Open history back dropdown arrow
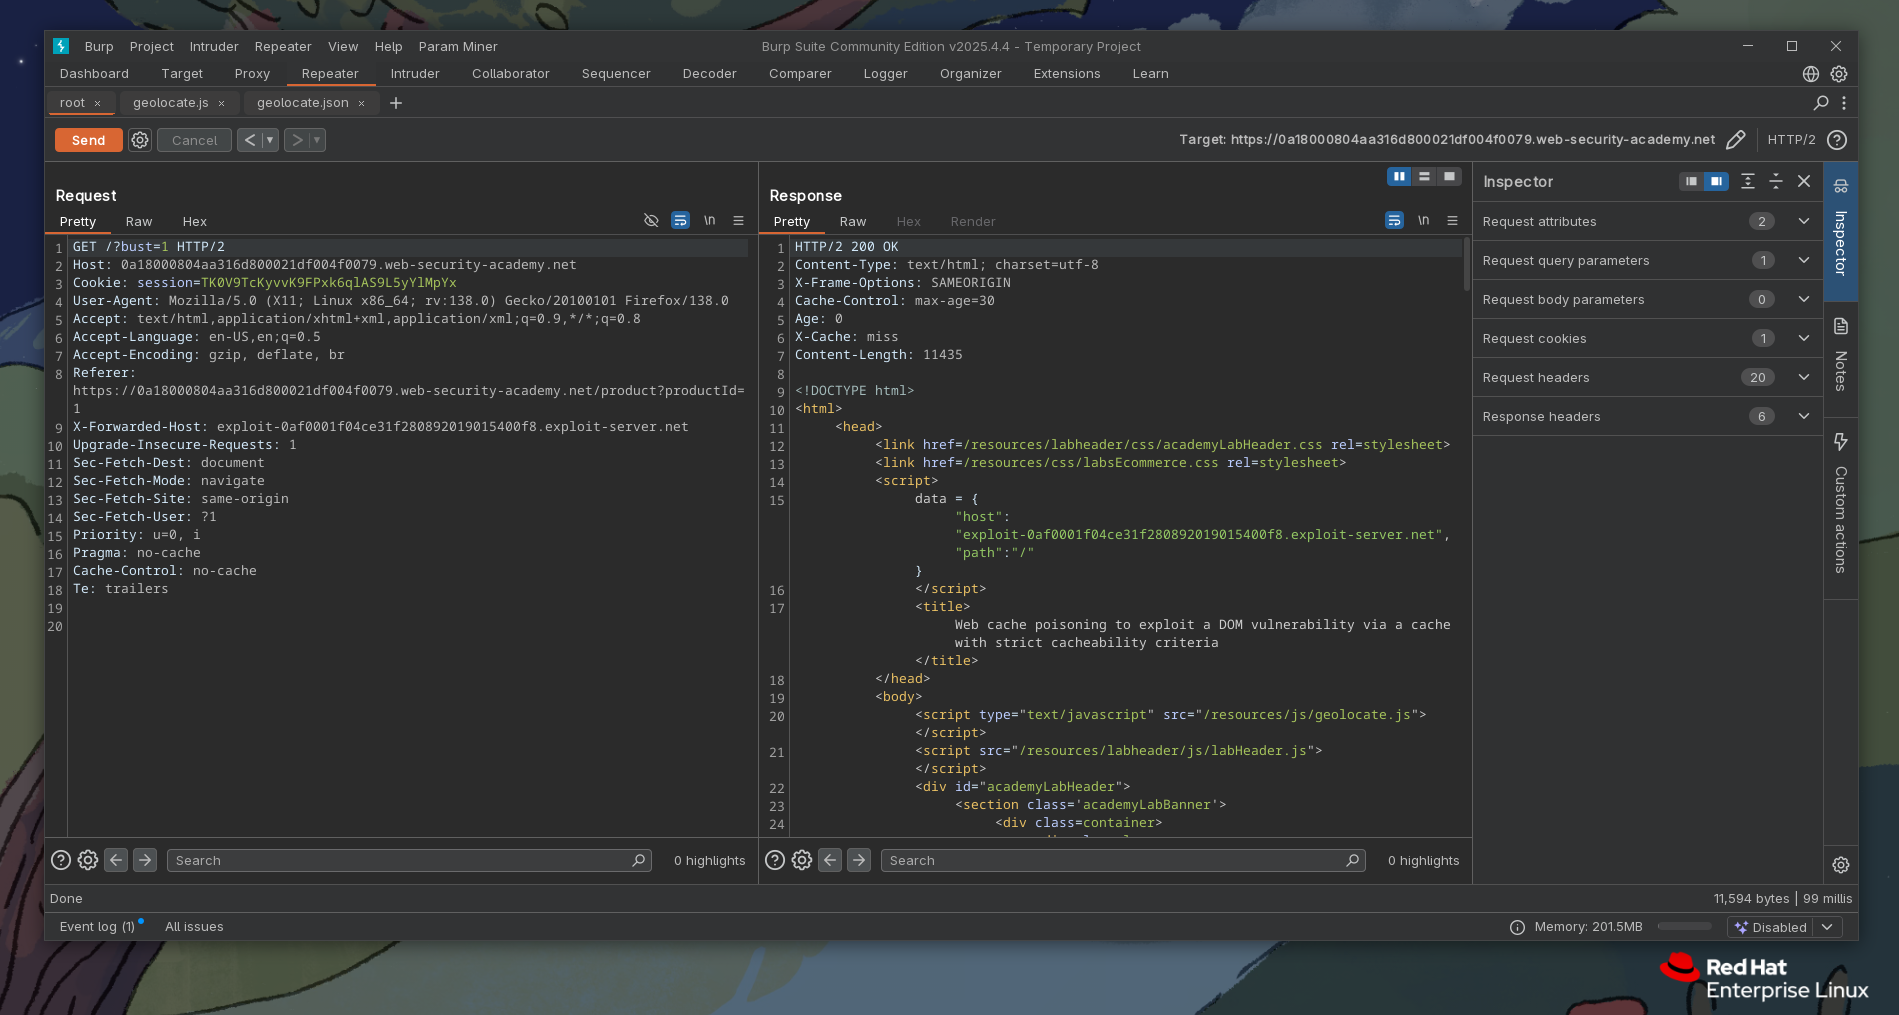 (270, 140)
